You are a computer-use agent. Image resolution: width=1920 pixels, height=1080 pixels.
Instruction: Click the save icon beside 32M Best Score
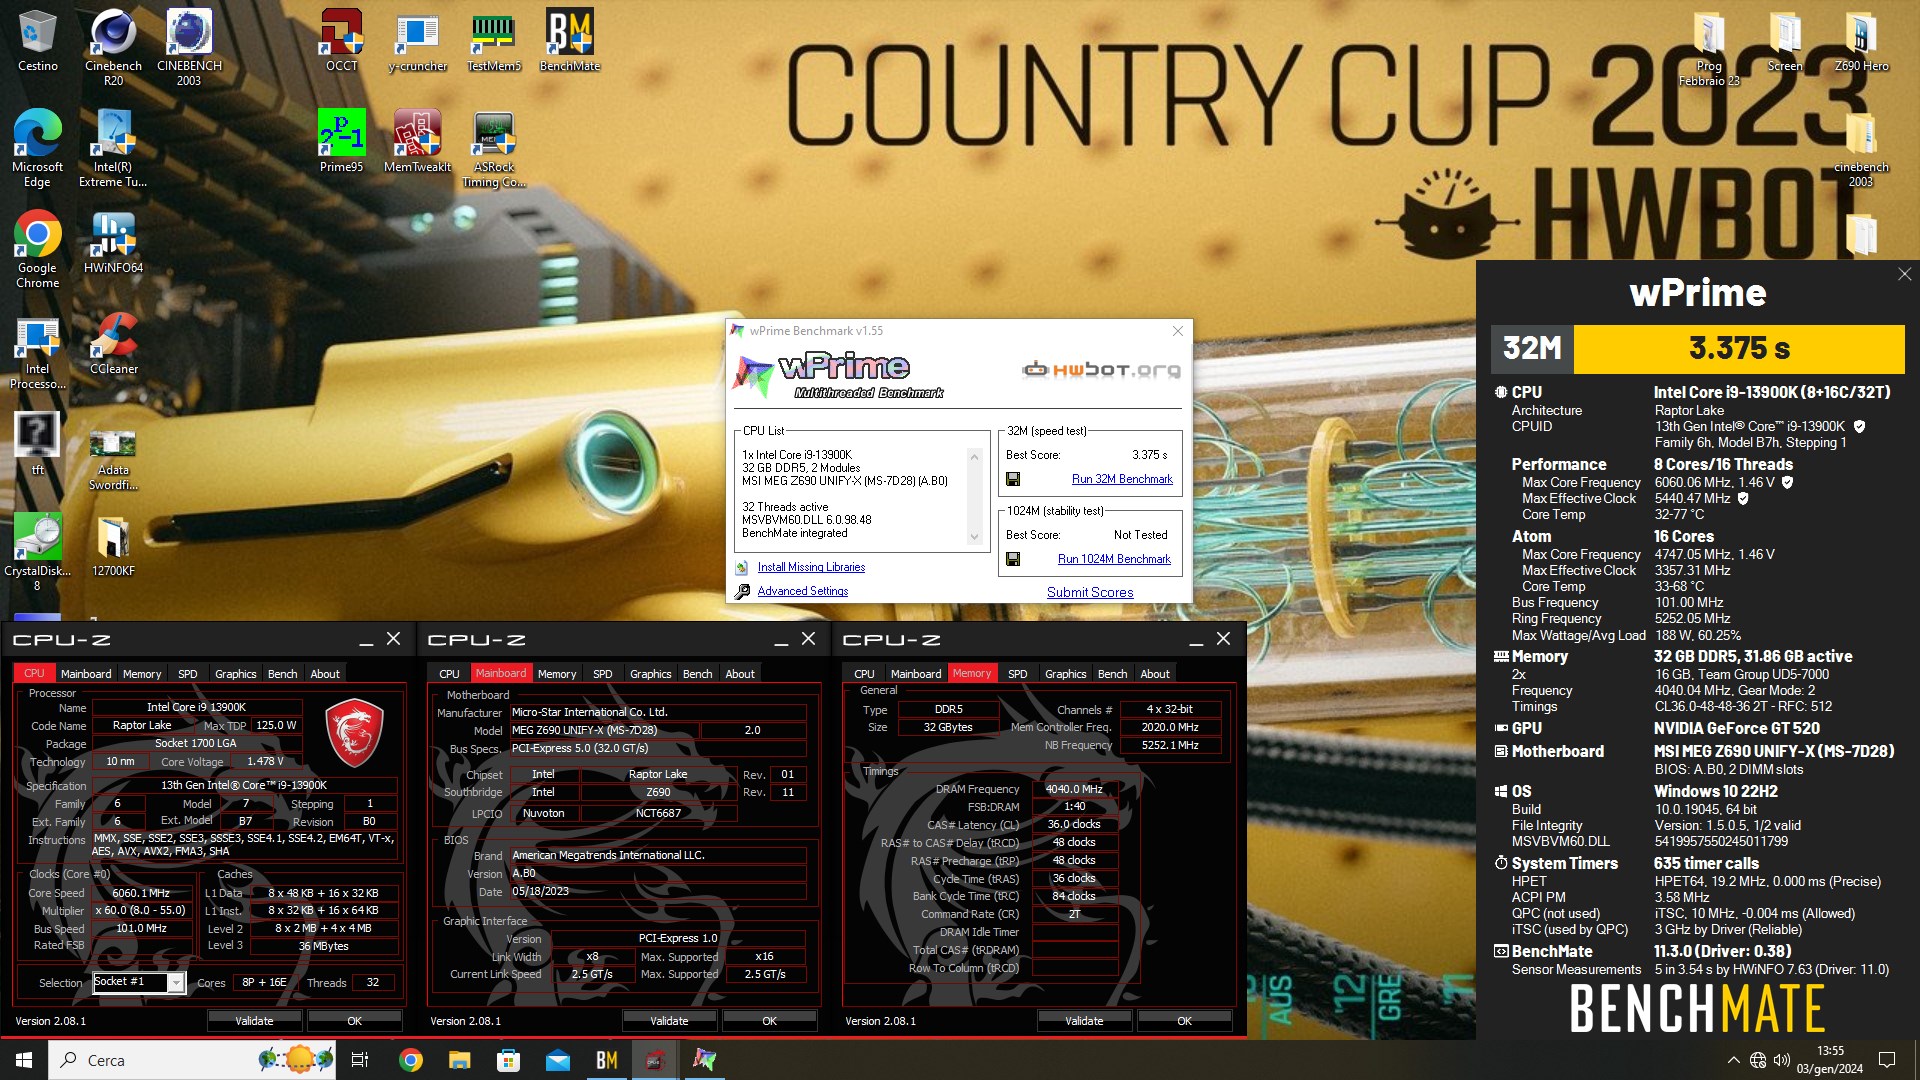pyautogui.click(x=1013, y=479)
